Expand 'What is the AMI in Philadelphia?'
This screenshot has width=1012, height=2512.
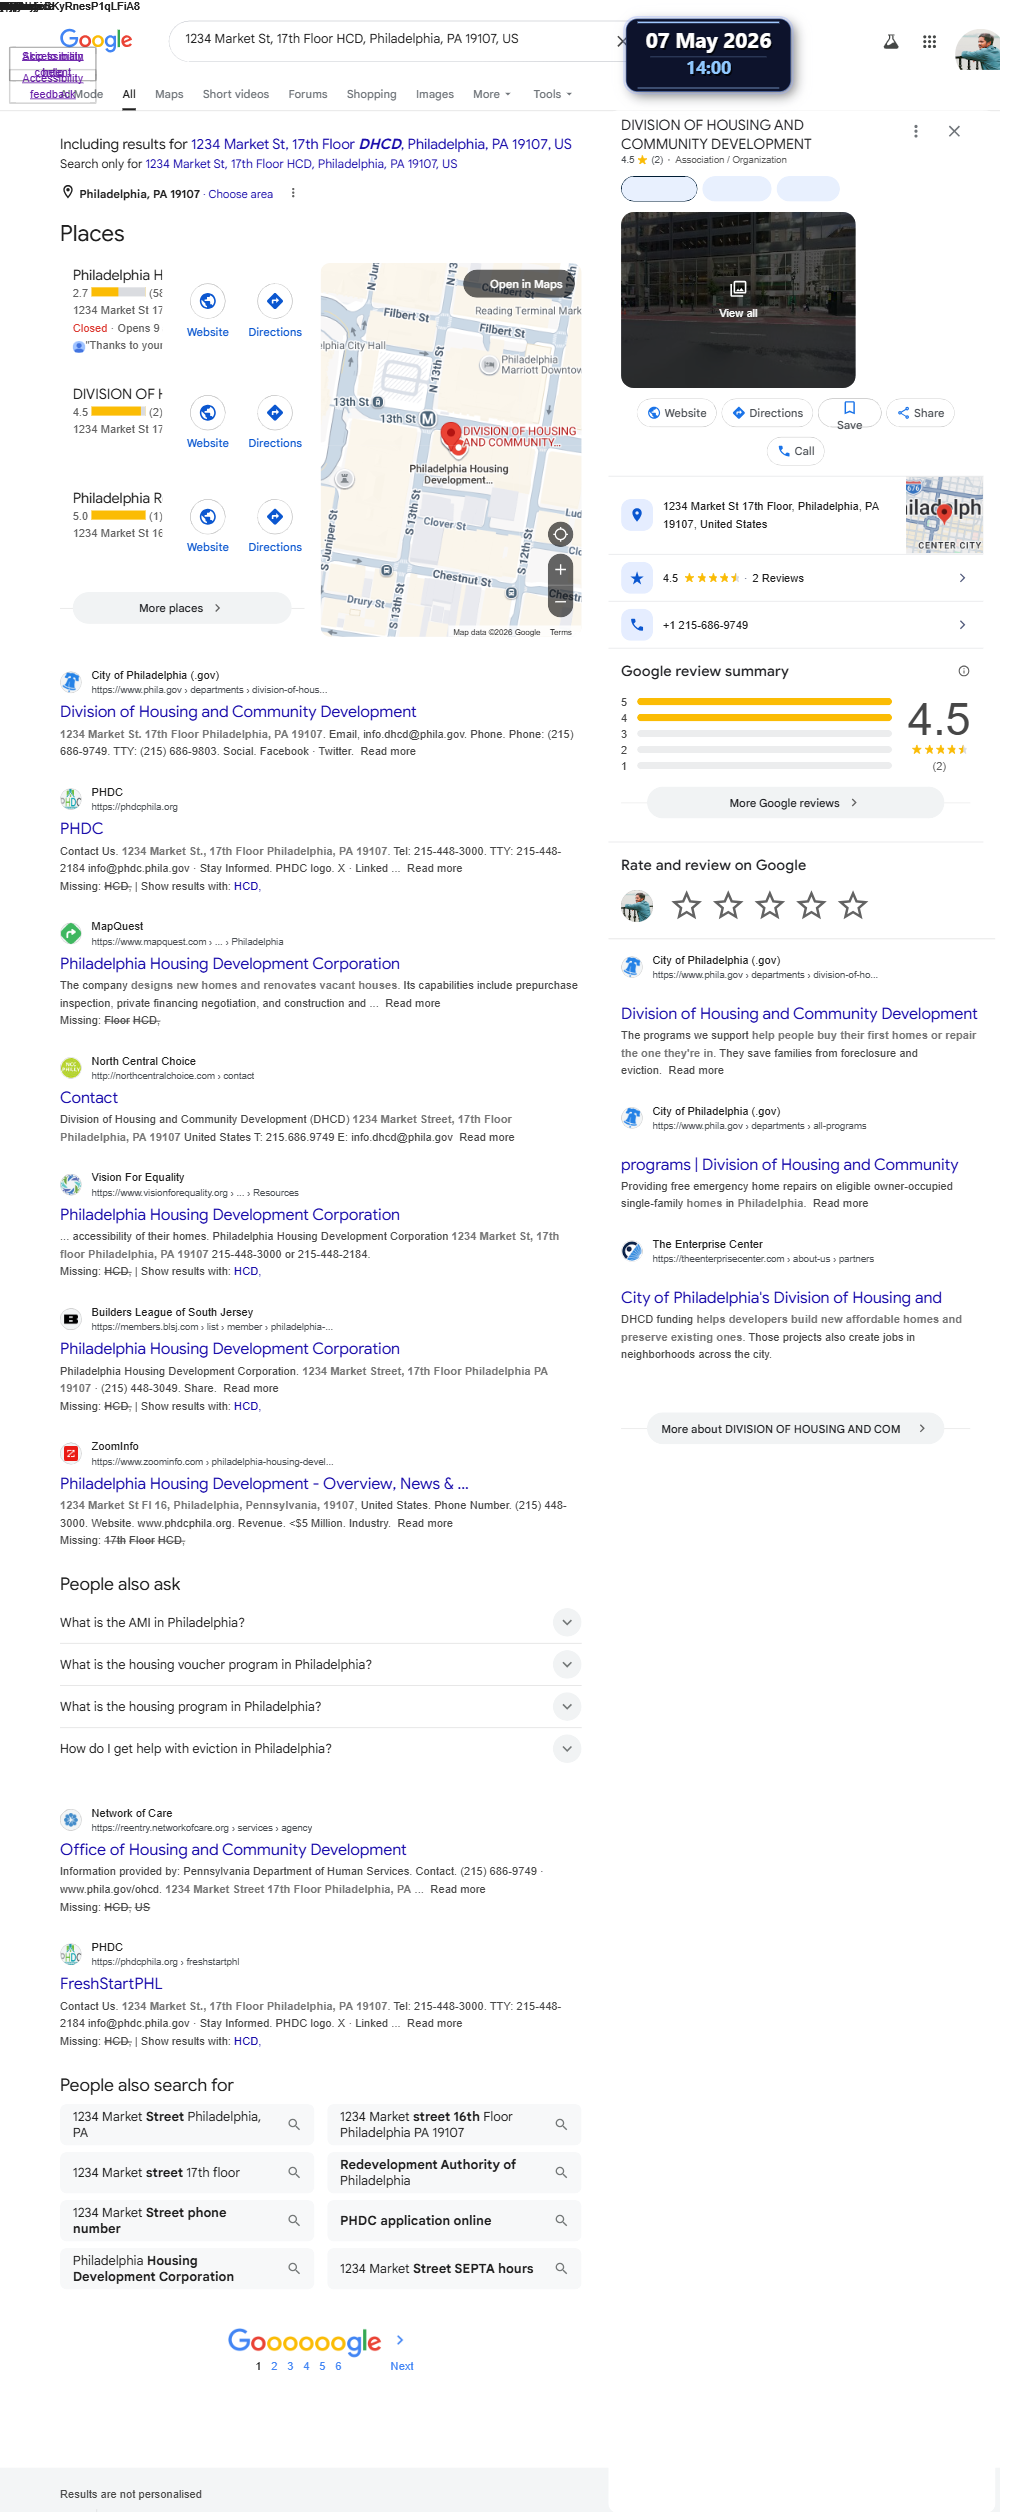[x=320, y=1622]
